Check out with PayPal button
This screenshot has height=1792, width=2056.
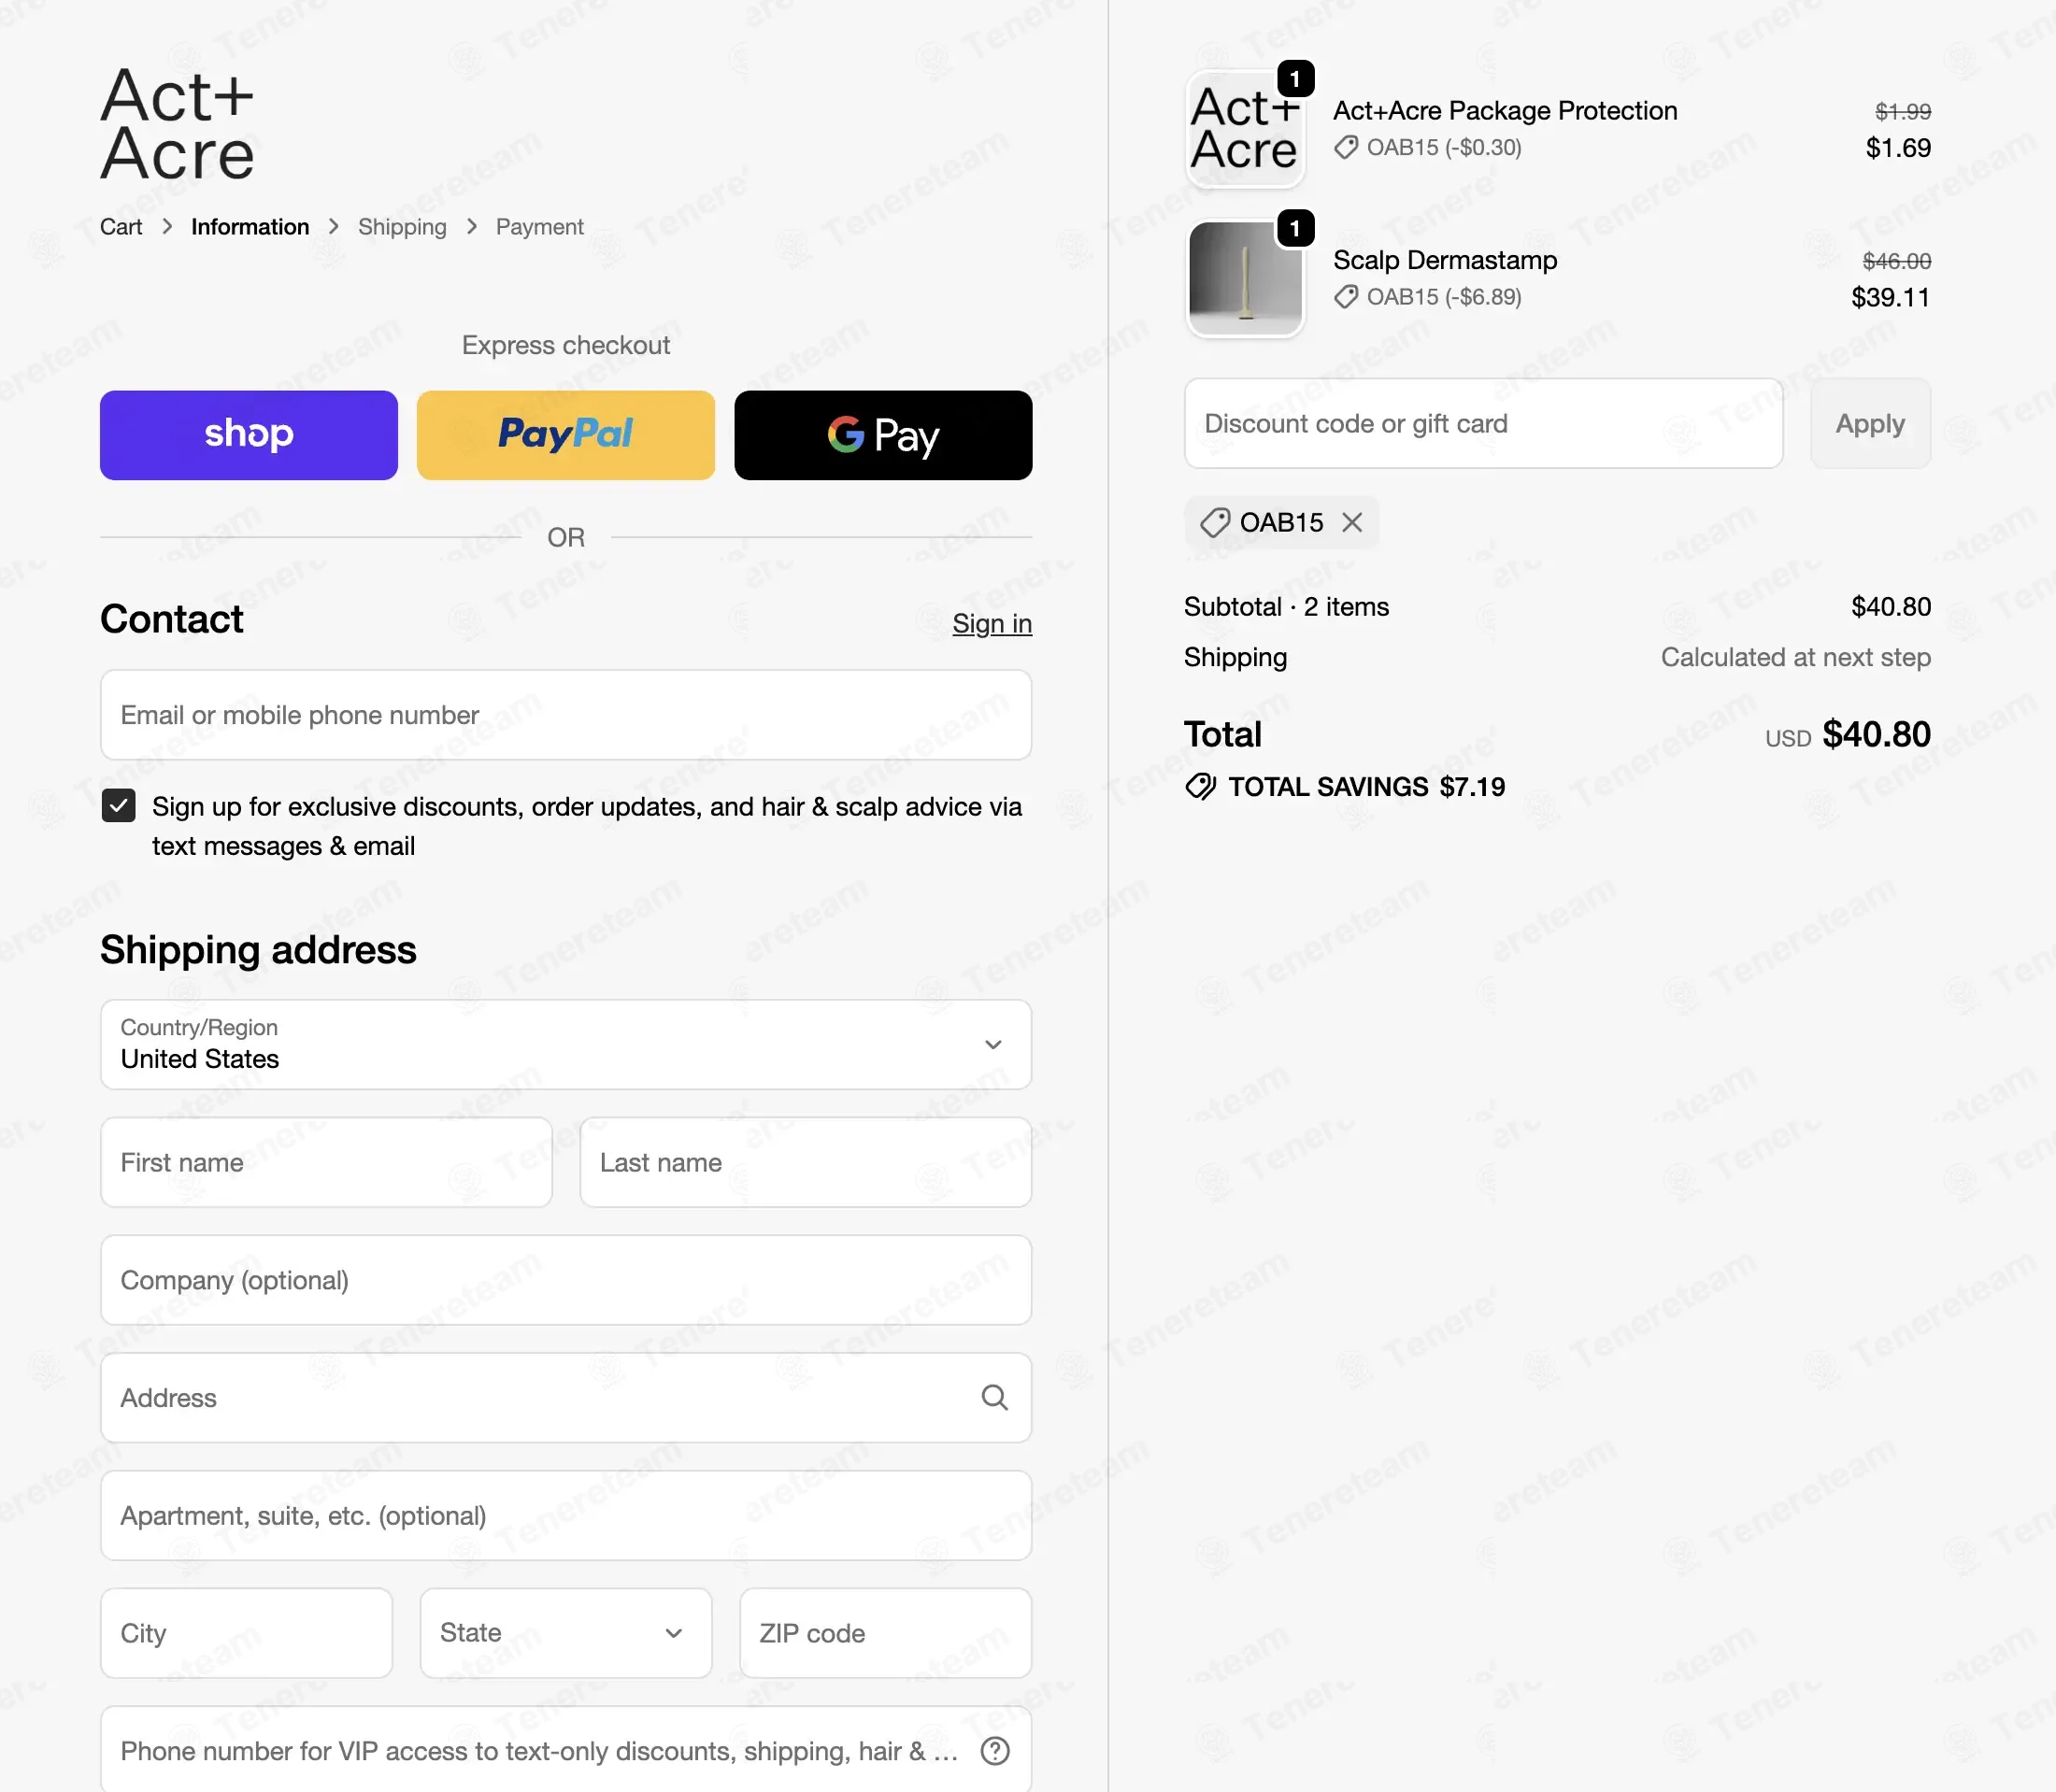tap(566, 435)
